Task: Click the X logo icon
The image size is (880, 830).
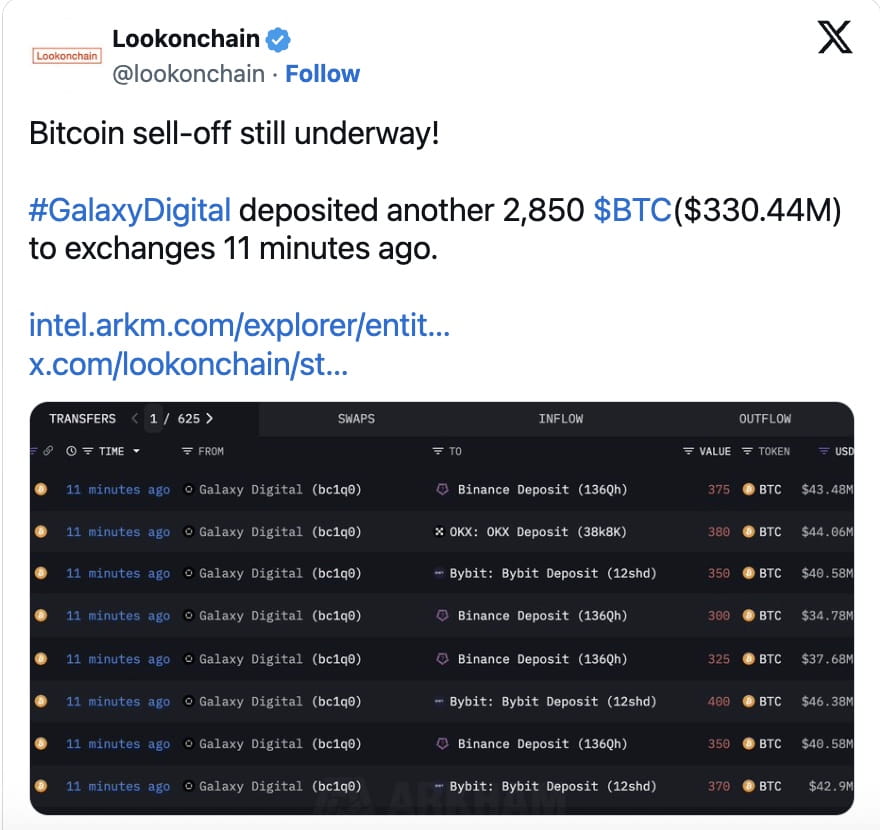Action: click(x=835, y=38)
